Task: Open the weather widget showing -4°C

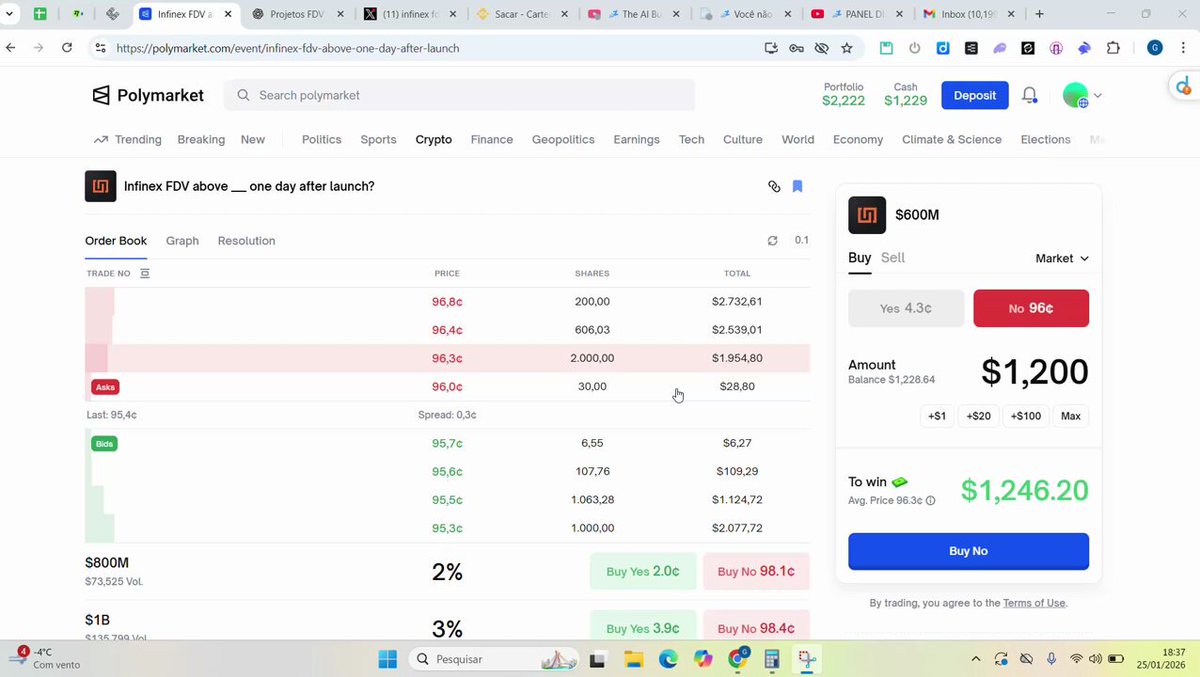Action: (45, 658)
